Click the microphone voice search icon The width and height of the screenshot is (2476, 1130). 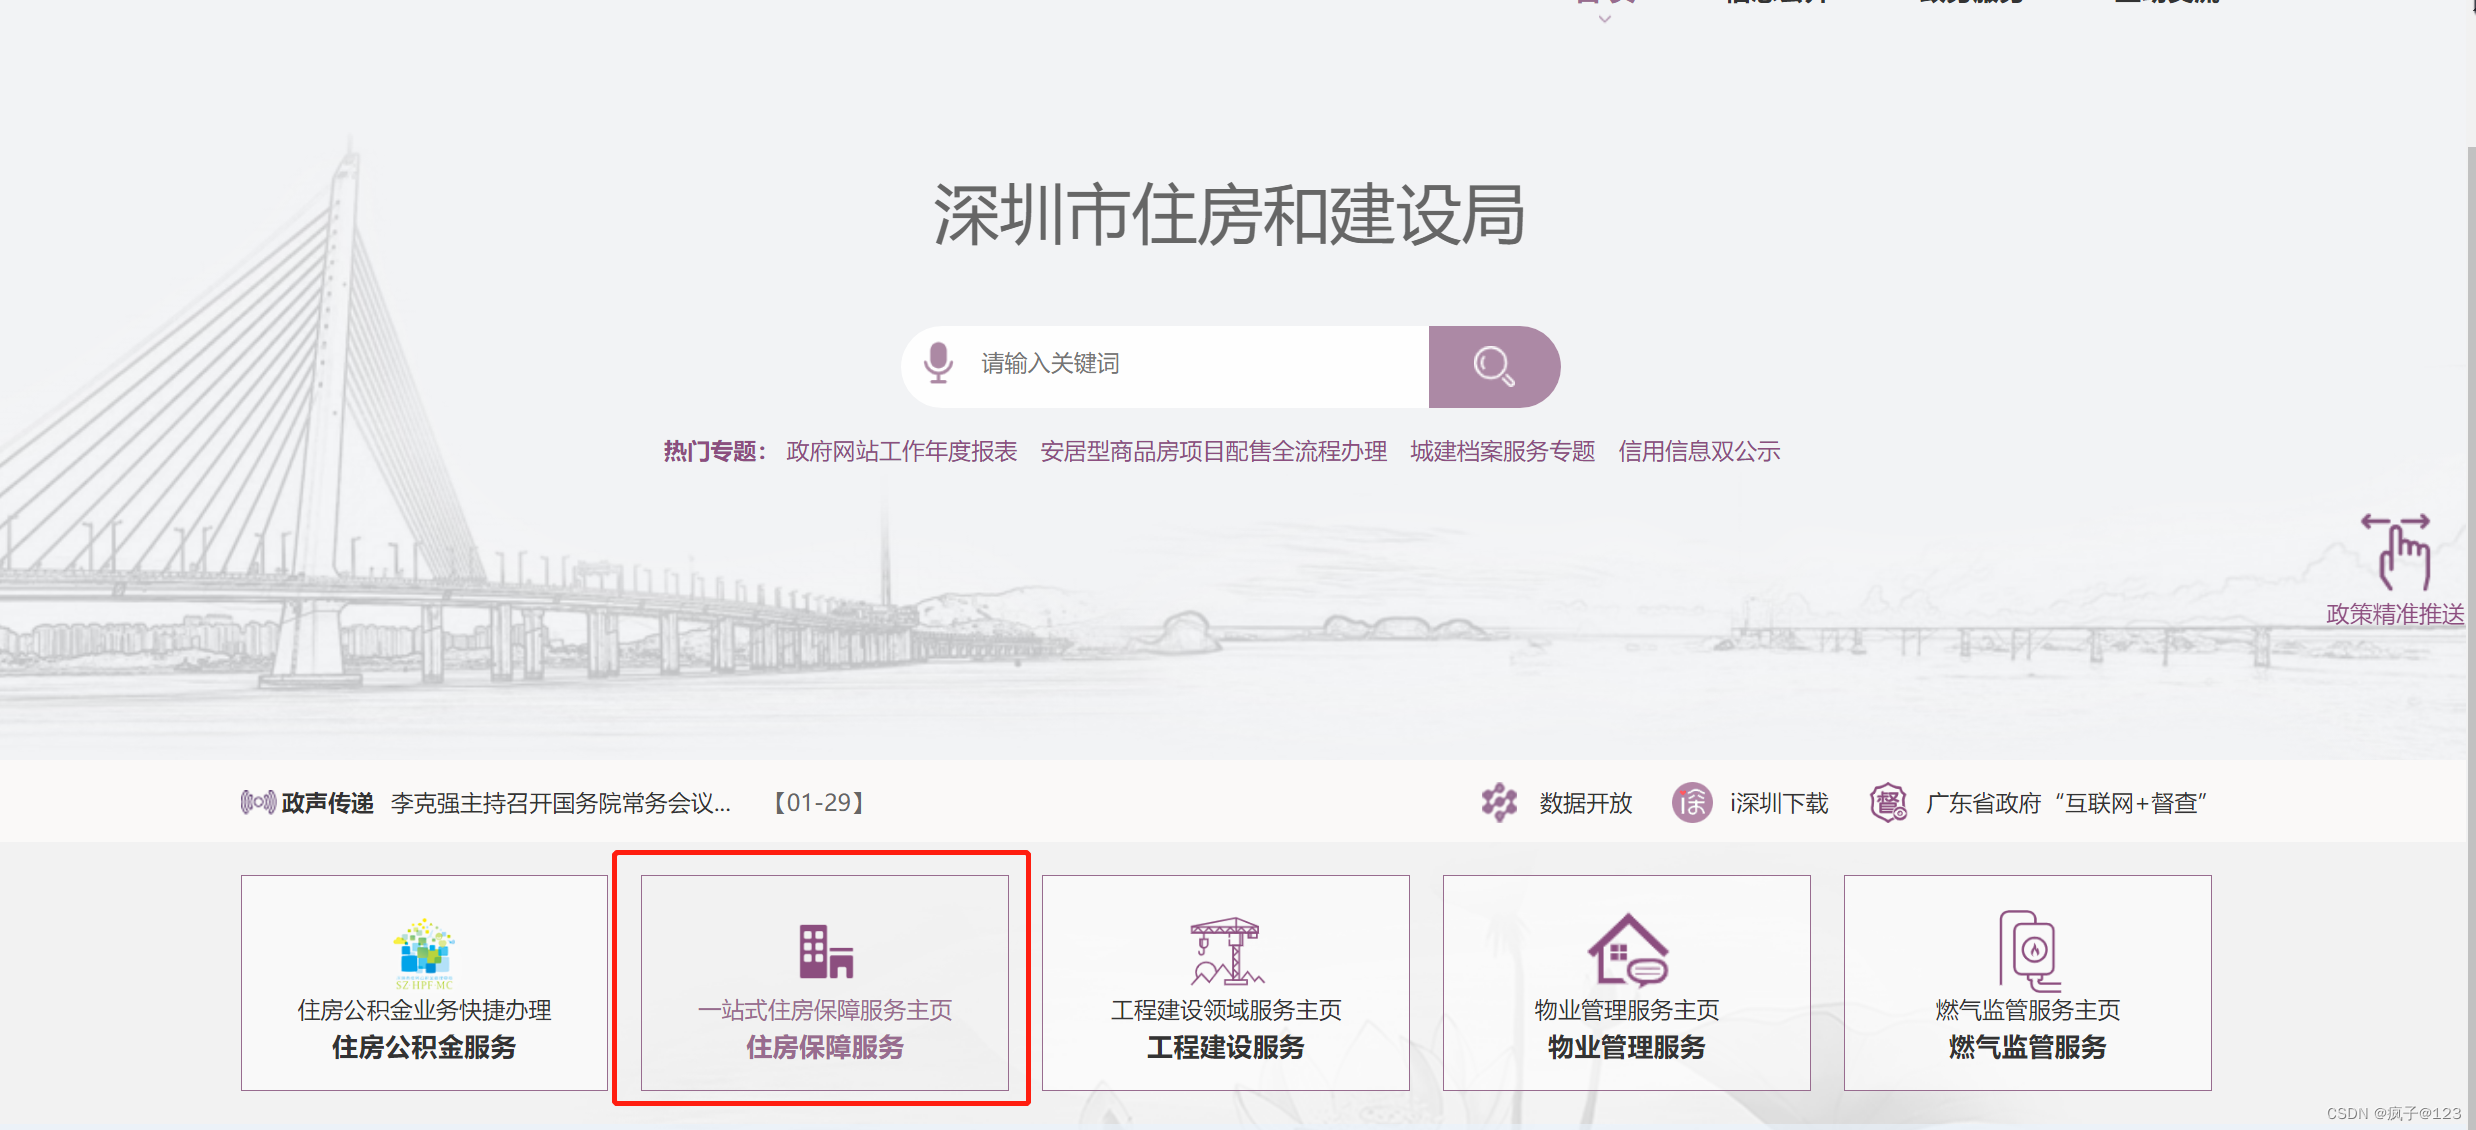[x=938, y=363]
